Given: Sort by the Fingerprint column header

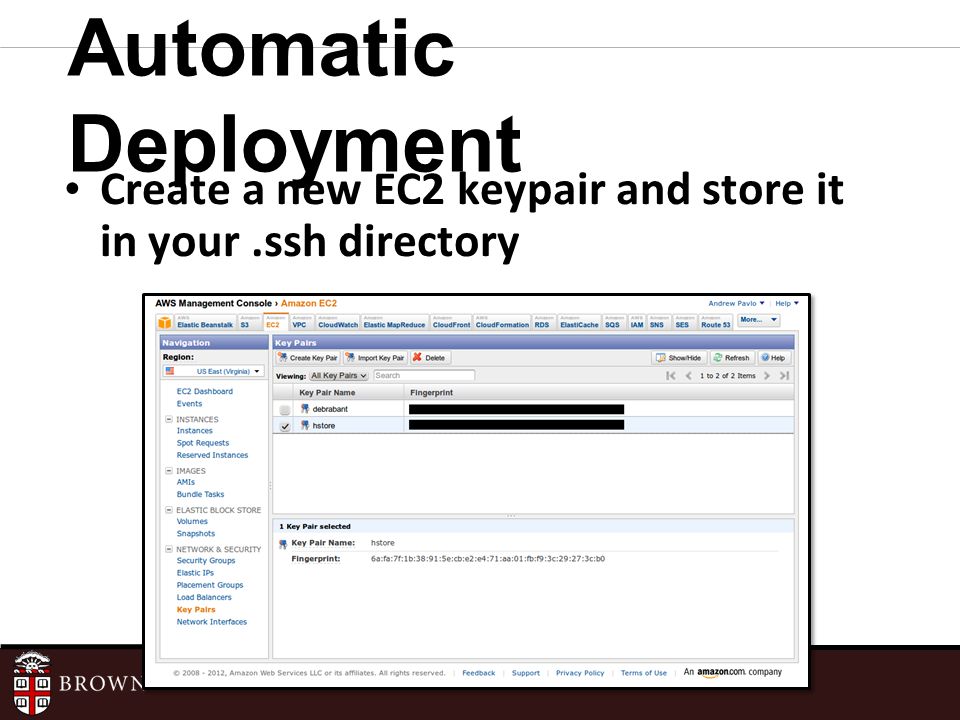Looking at the screenshot, I should pyautogui.click(x=599, y=392).
